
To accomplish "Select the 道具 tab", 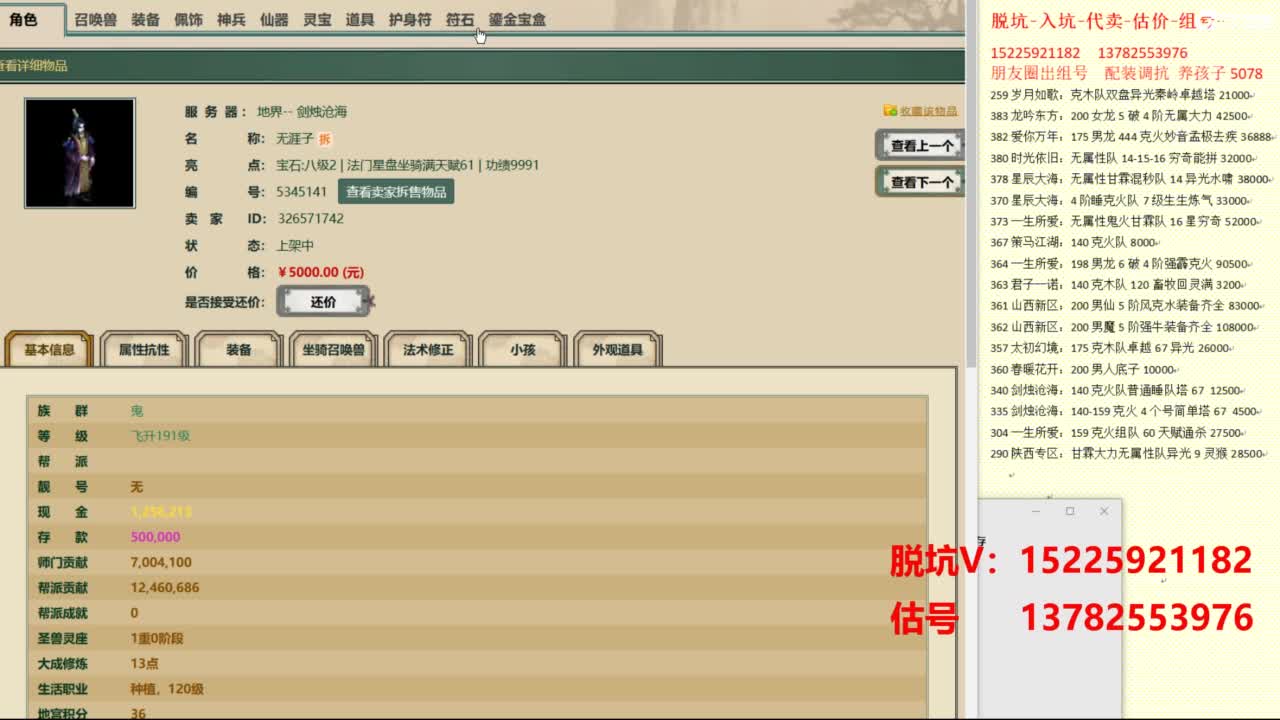I will 360,19.
